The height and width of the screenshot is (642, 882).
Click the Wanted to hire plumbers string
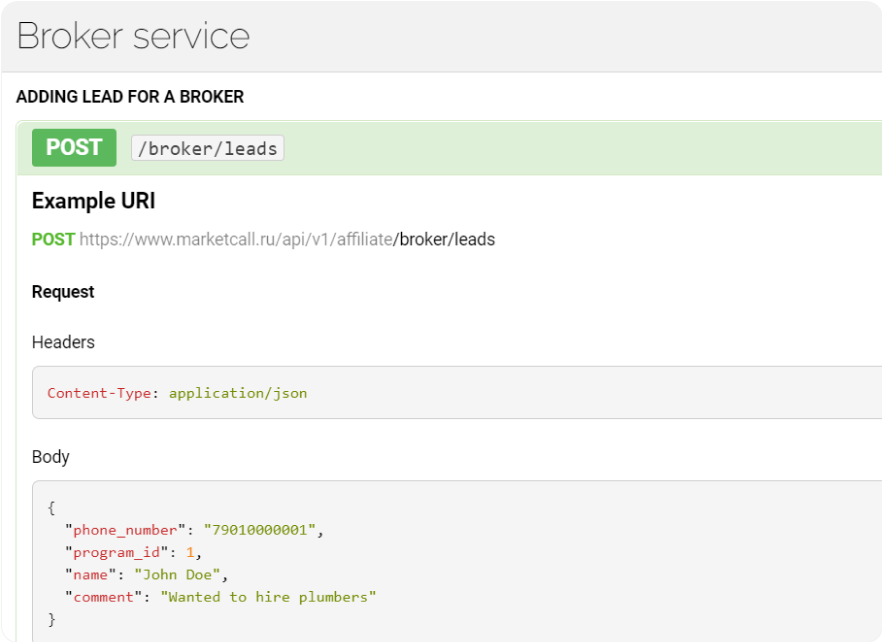[268, 597]
